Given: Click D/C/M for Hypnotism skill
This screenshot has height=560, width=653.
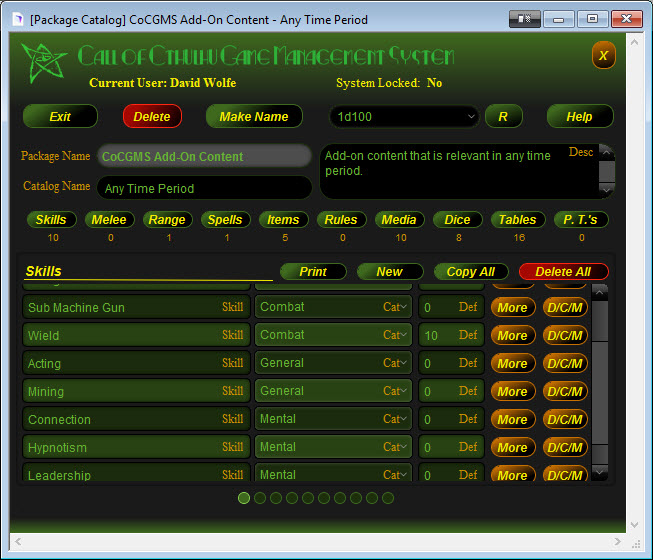Looking at the screenshot, I should [x=565, y=447].
